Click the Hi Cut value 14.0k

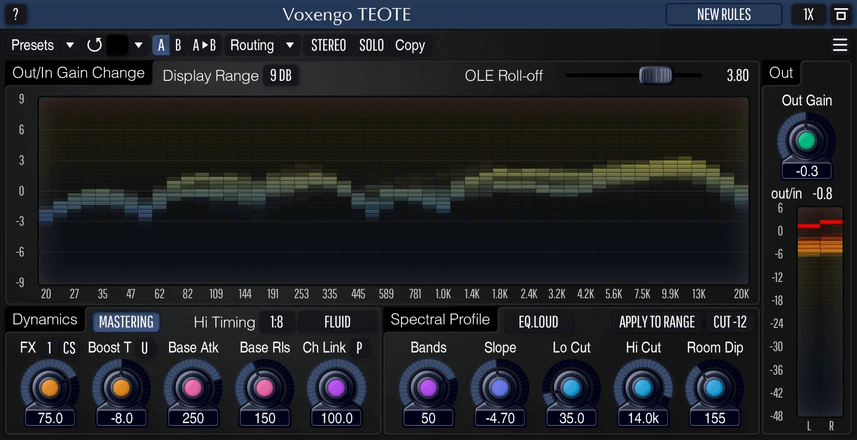[643, 419]
